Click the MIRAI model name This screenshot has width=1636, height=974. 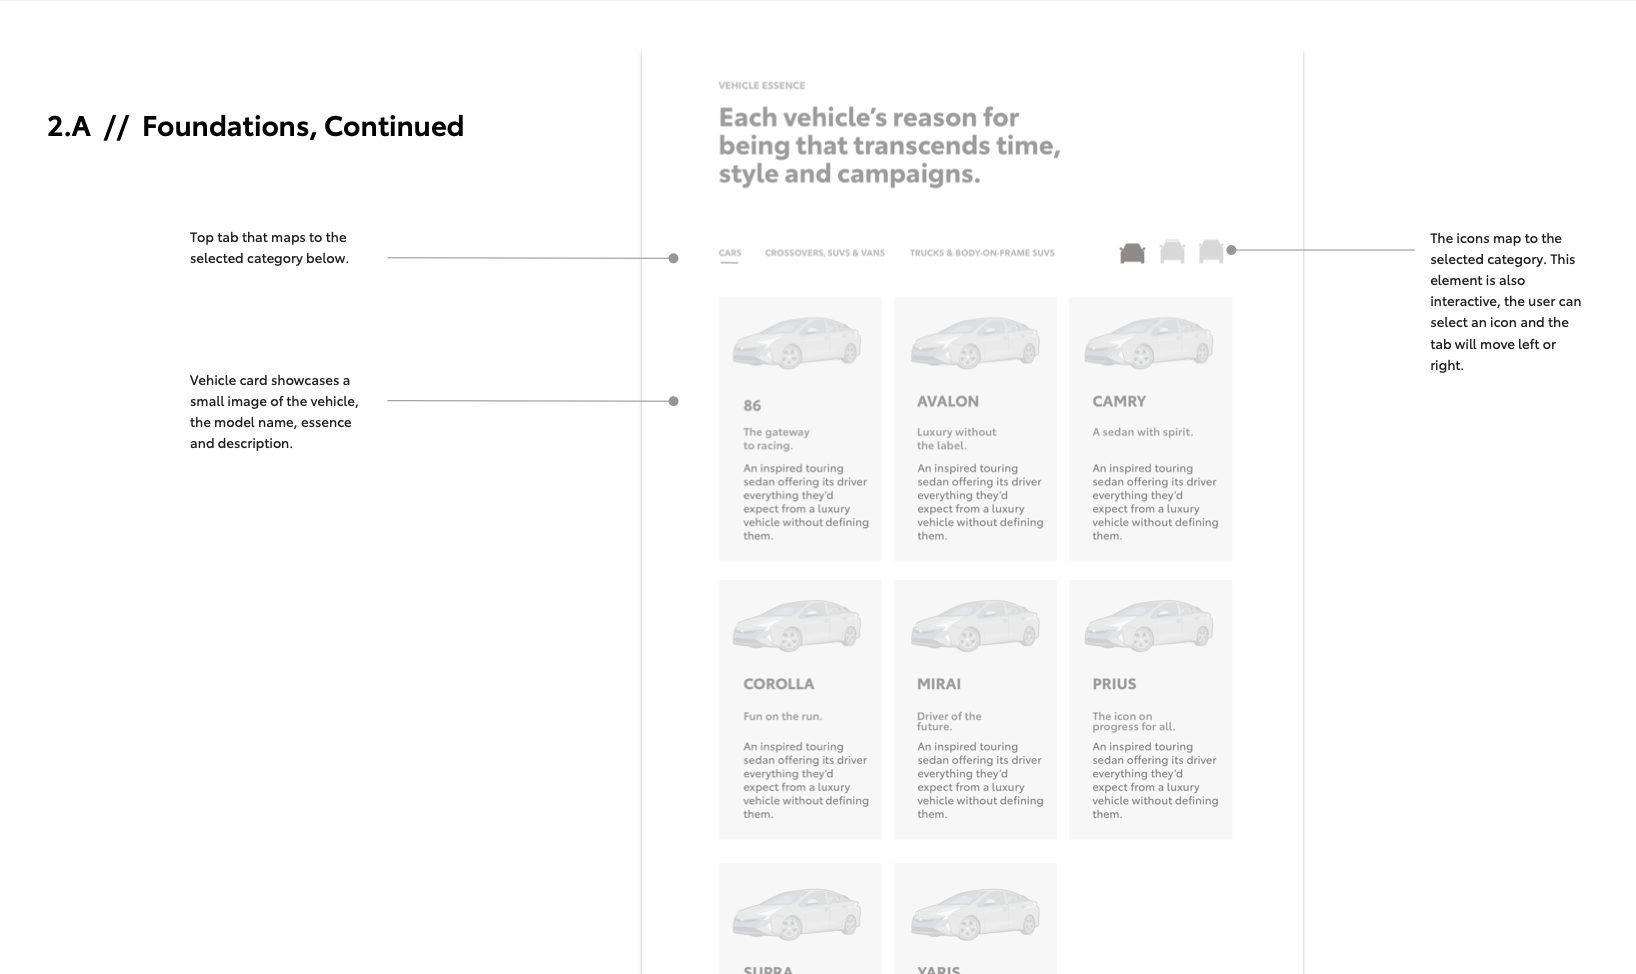[939, 684]
